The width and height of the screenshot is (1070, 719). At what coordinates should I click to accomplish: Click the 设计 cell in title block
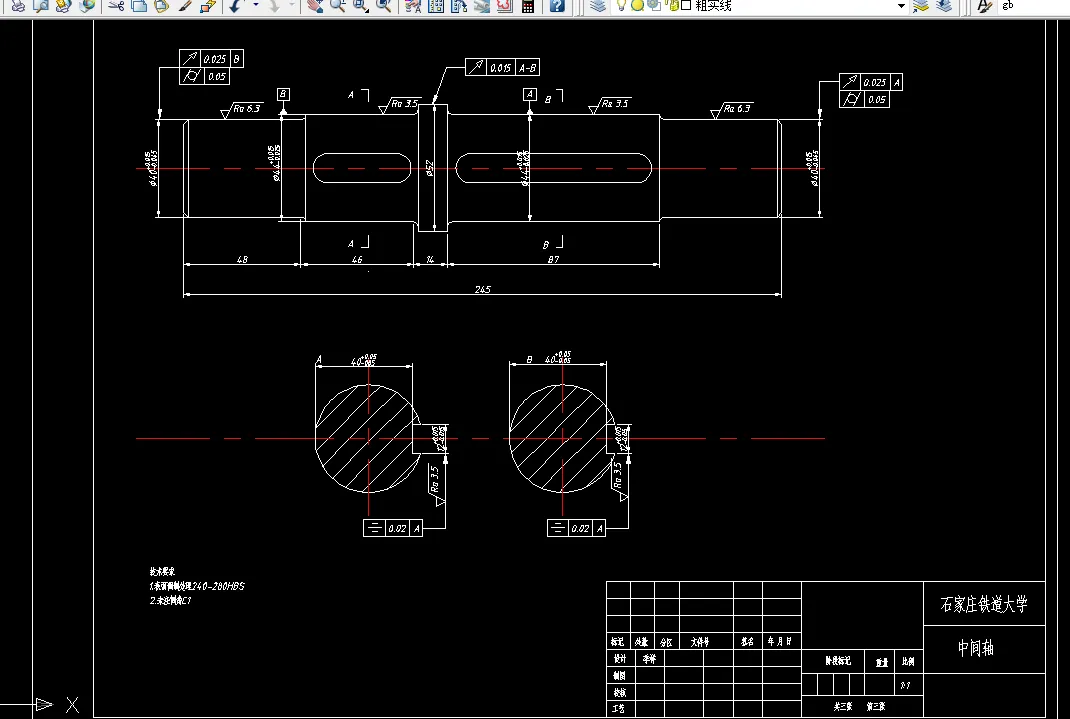tap(620, 659)
